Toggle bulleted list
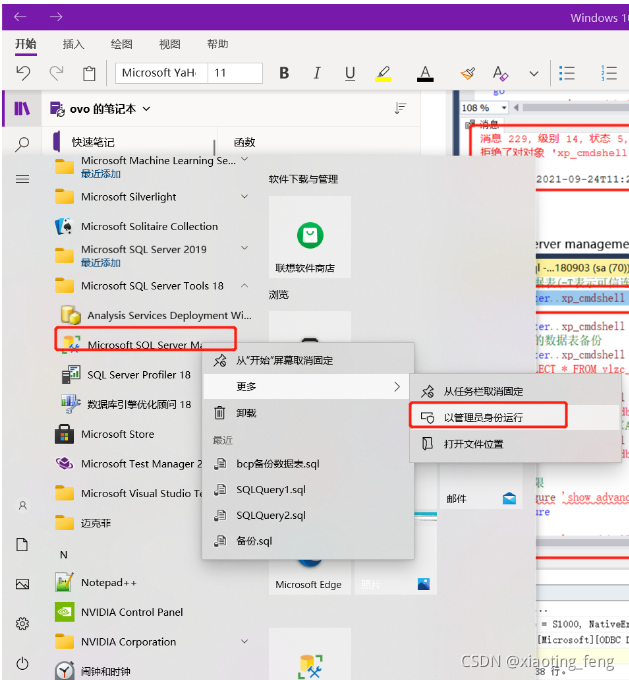The width and height of the screenshot is (629, 680). (x=567, y=73)
